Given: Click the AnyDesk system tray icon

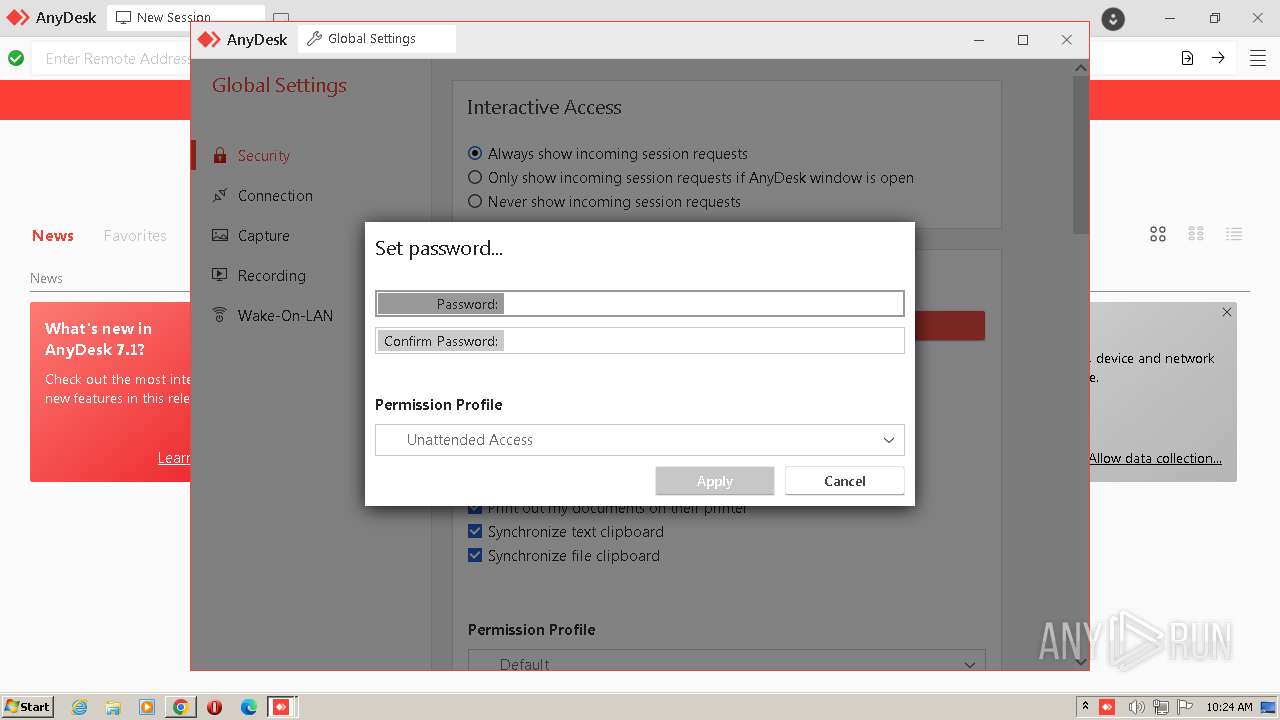Looking at the screenshot, I should (x=1107, y=707).
